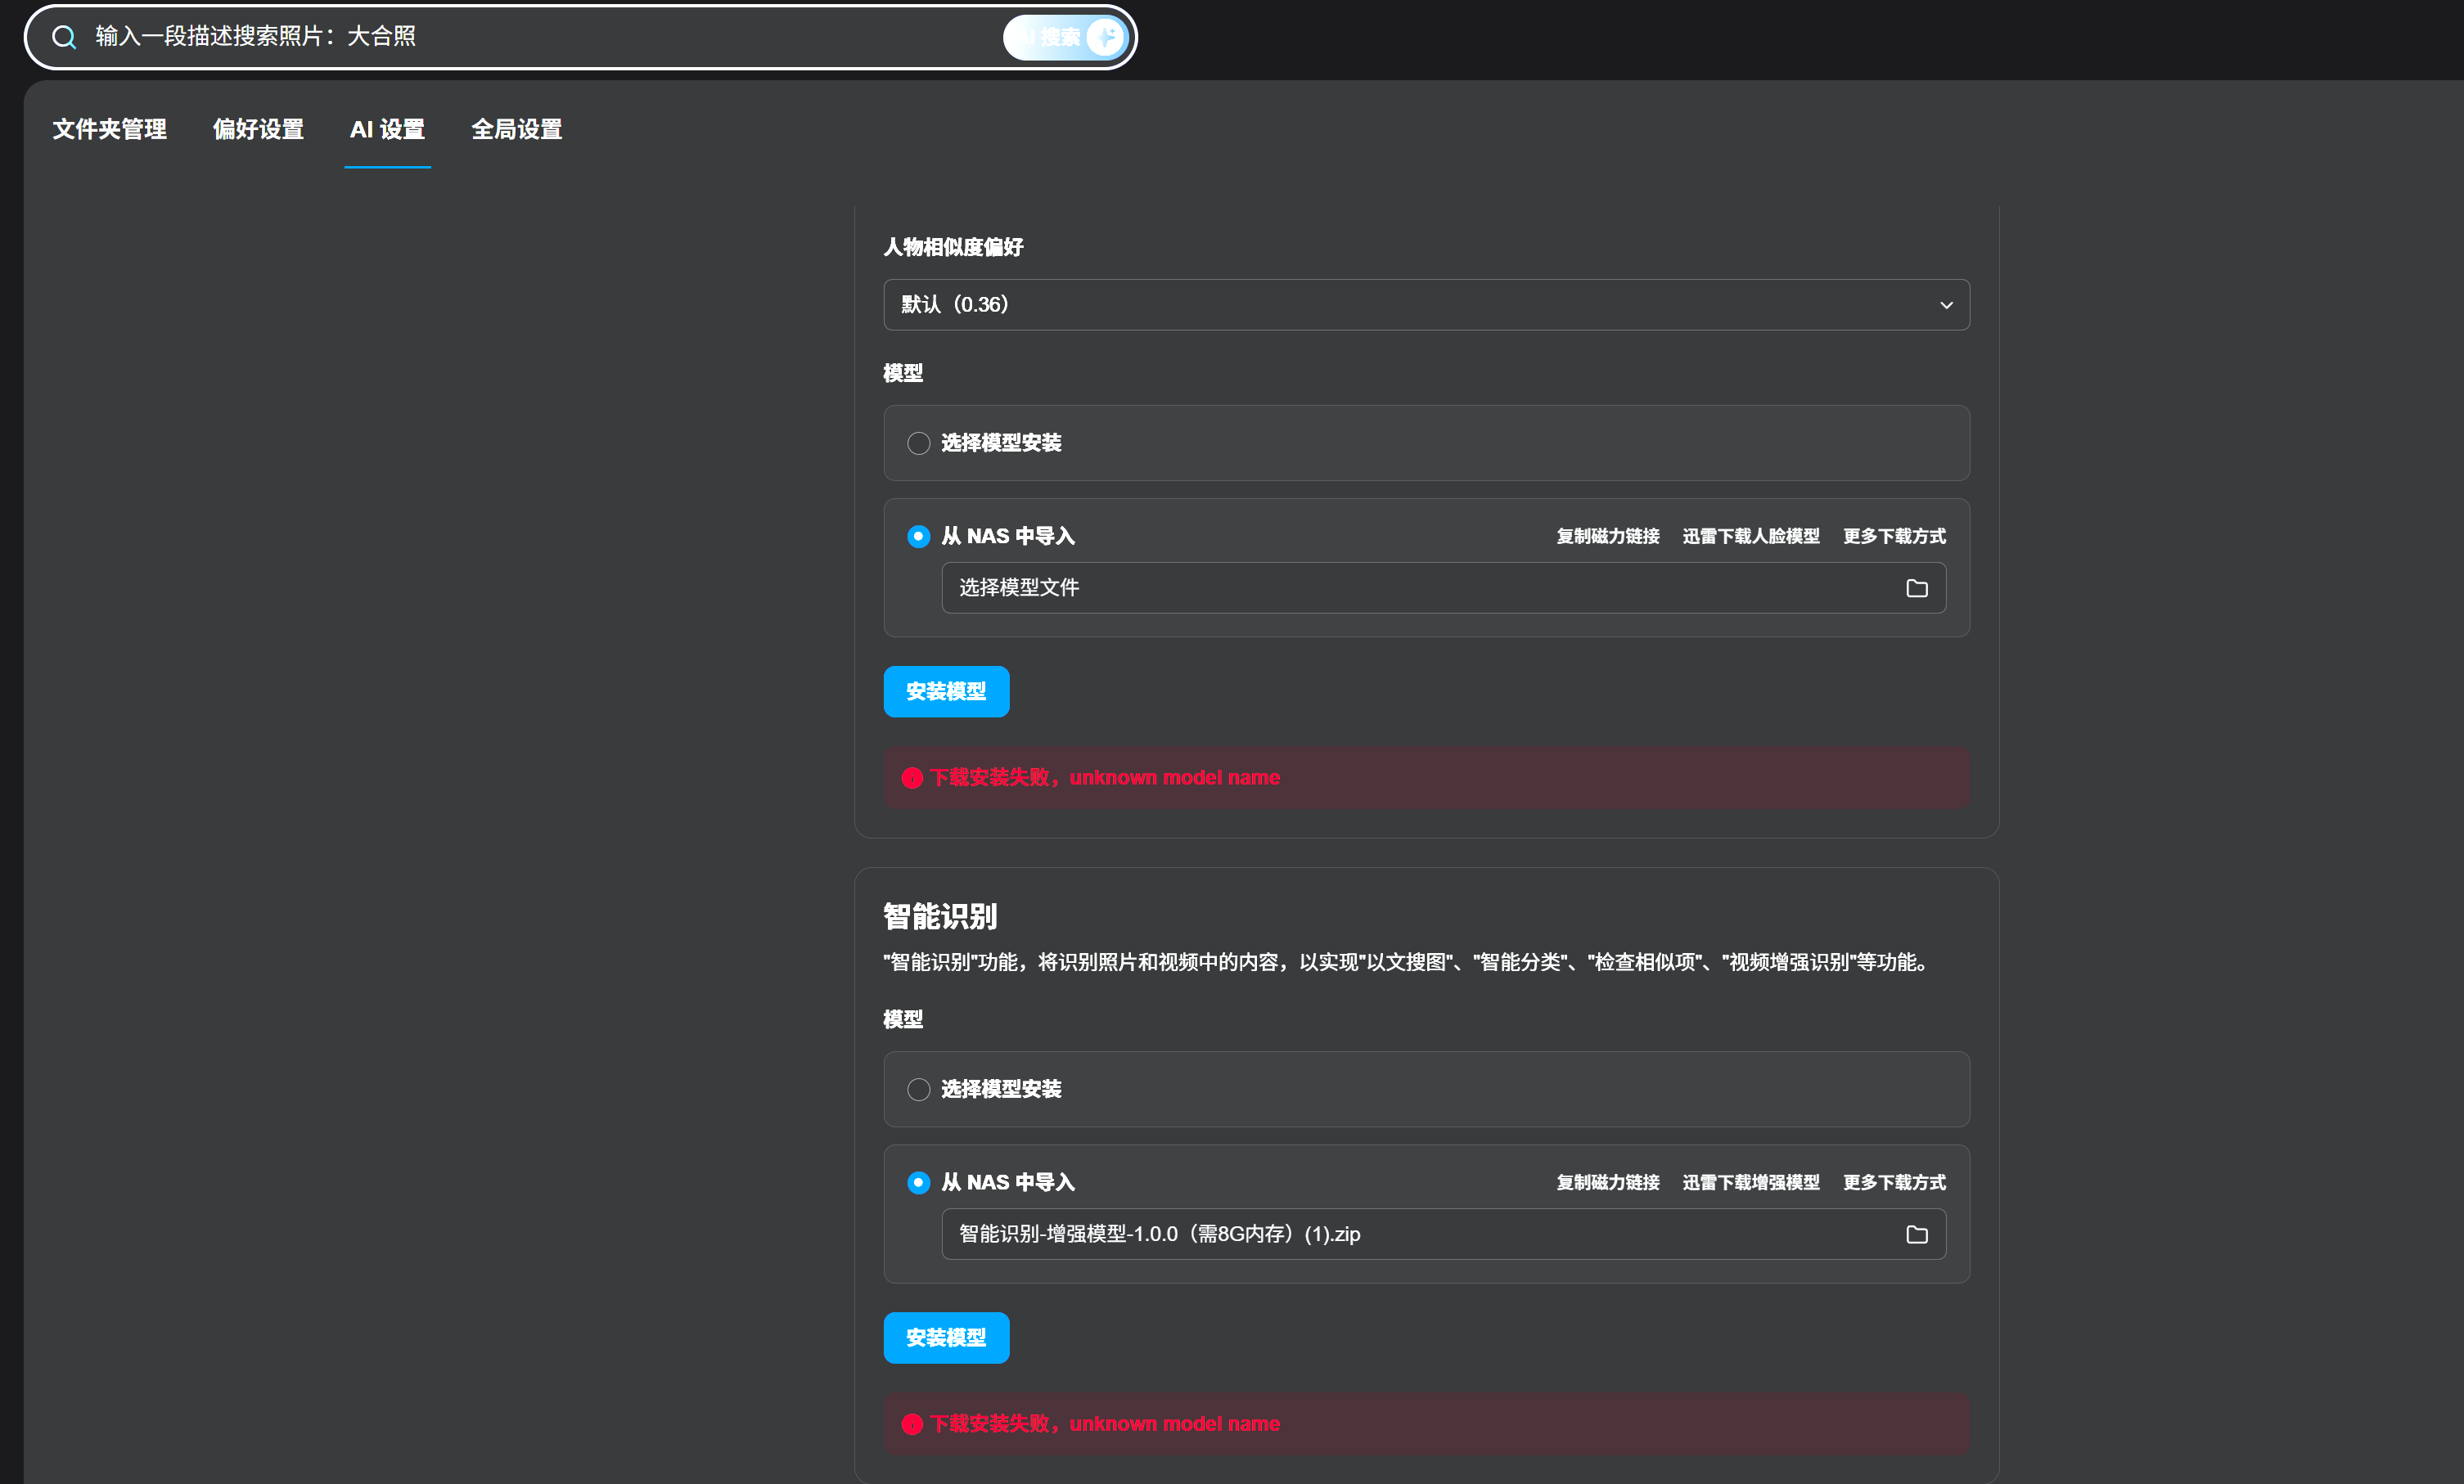This screenshot has height=1484, width=2464.
Task: Click the 选择模型文件 input field
Action: click(1400, 588)
